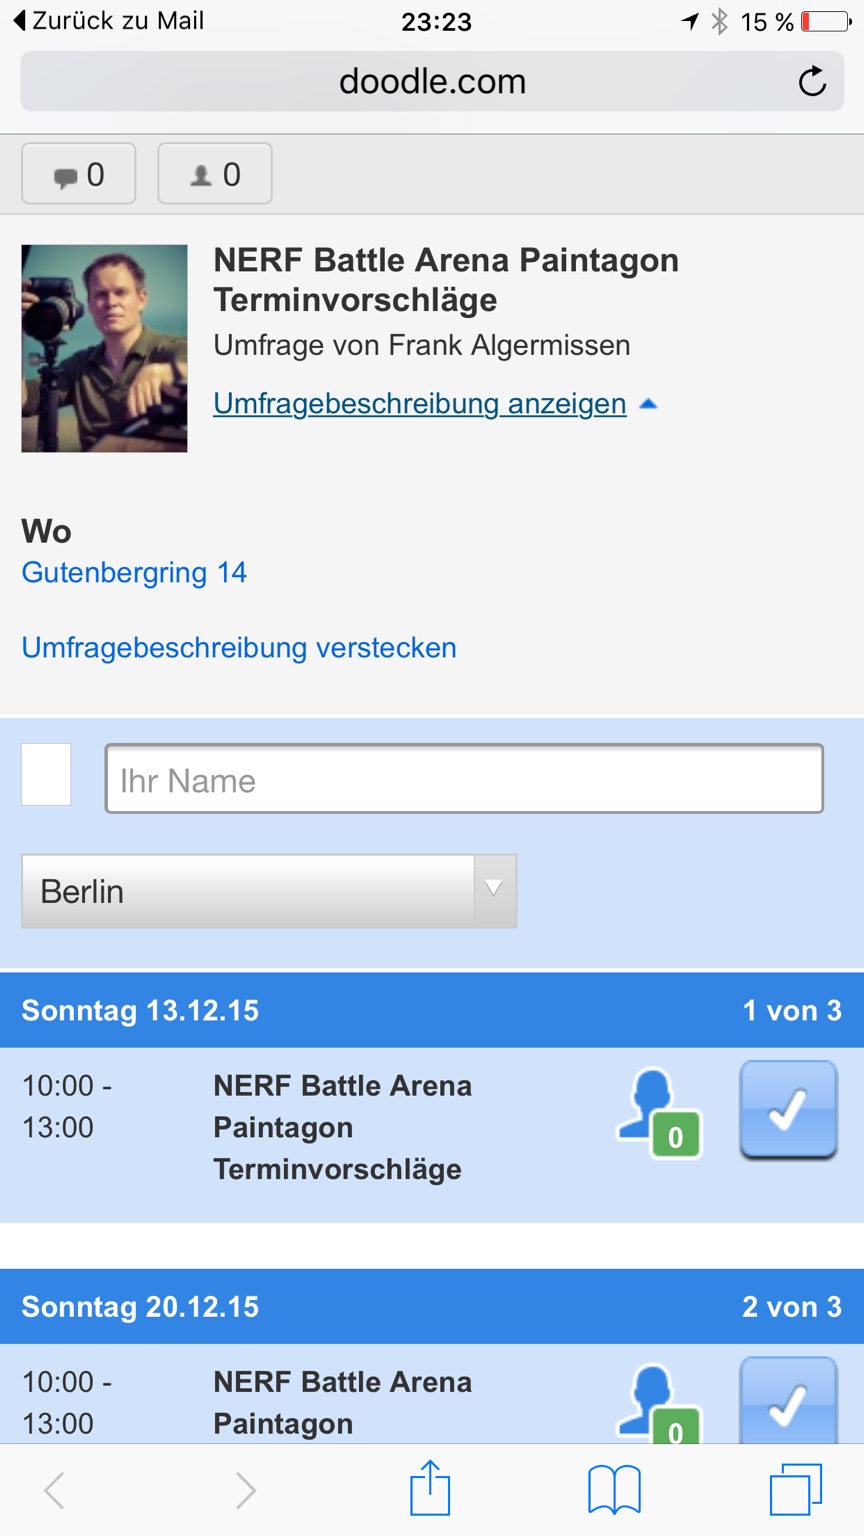
Task: Click the Umfragebeschreibung anzeigen link
Action: point(420,403)
